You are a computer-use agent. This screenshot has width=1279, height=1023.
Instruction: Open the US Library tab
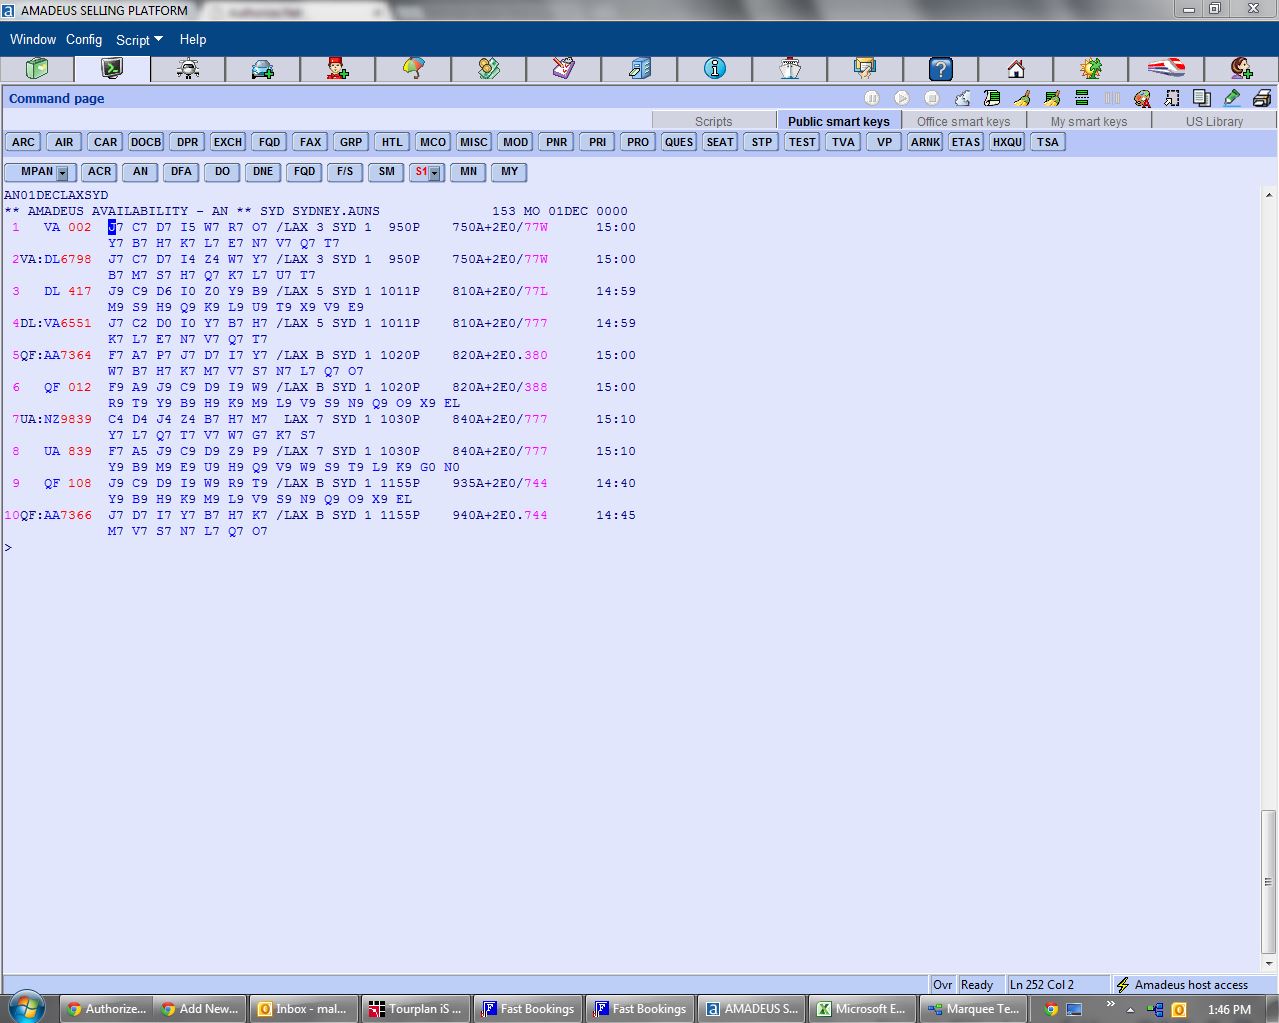pyautogui.click(x=1214, y=121)
